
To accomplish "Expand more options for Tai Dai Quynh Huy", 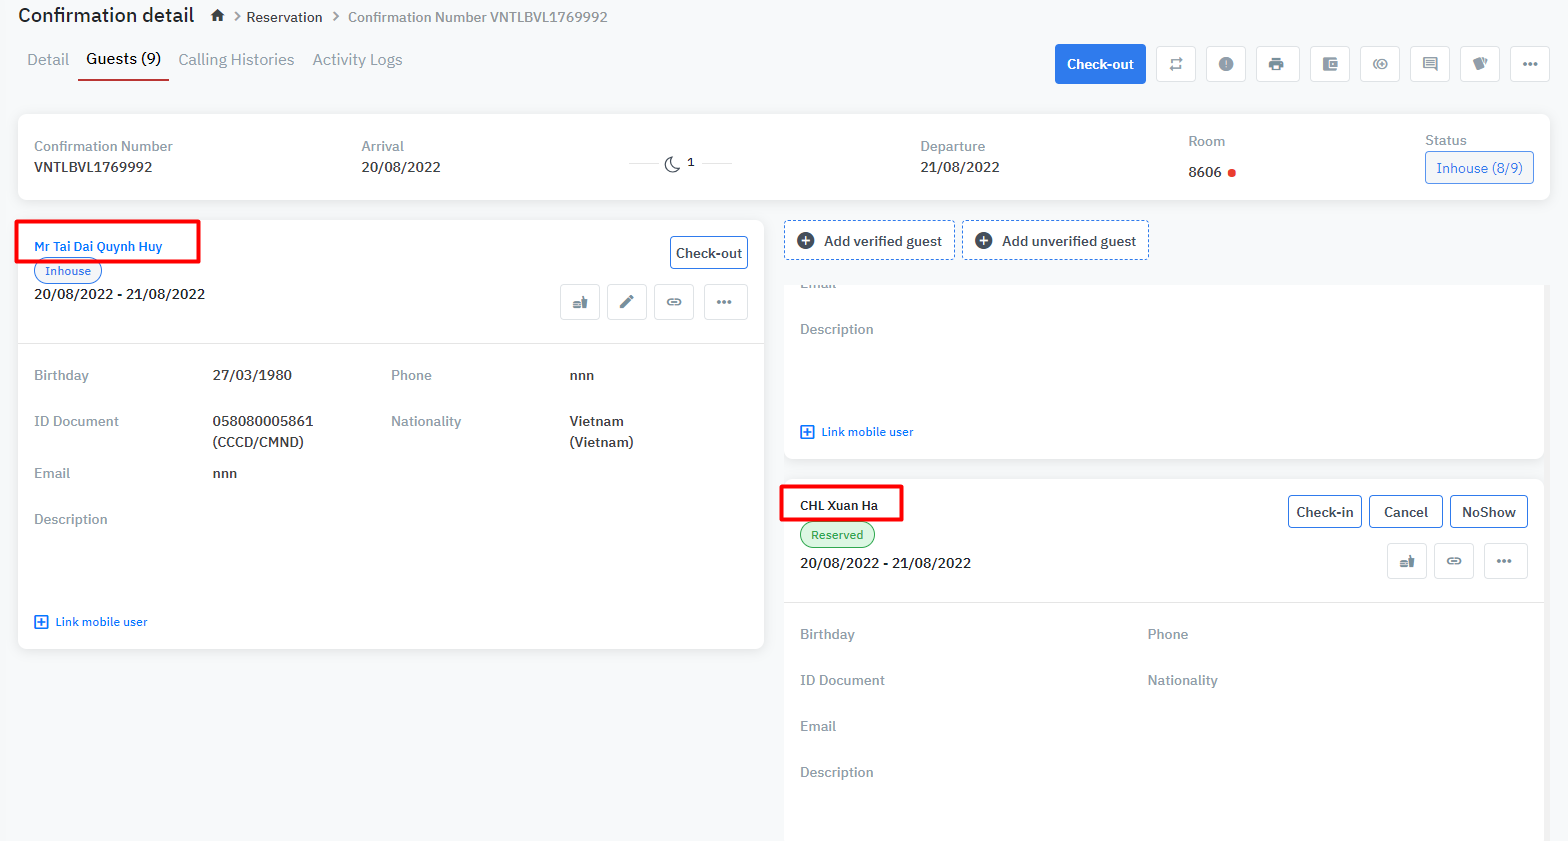I will pyautogui.click(x=725, y=302).
